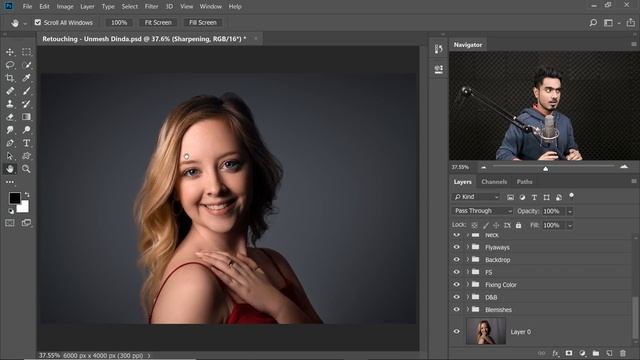Create new fill or adjustment layer
This screenshot has width=640, height=360.
(x=582, y=353)
